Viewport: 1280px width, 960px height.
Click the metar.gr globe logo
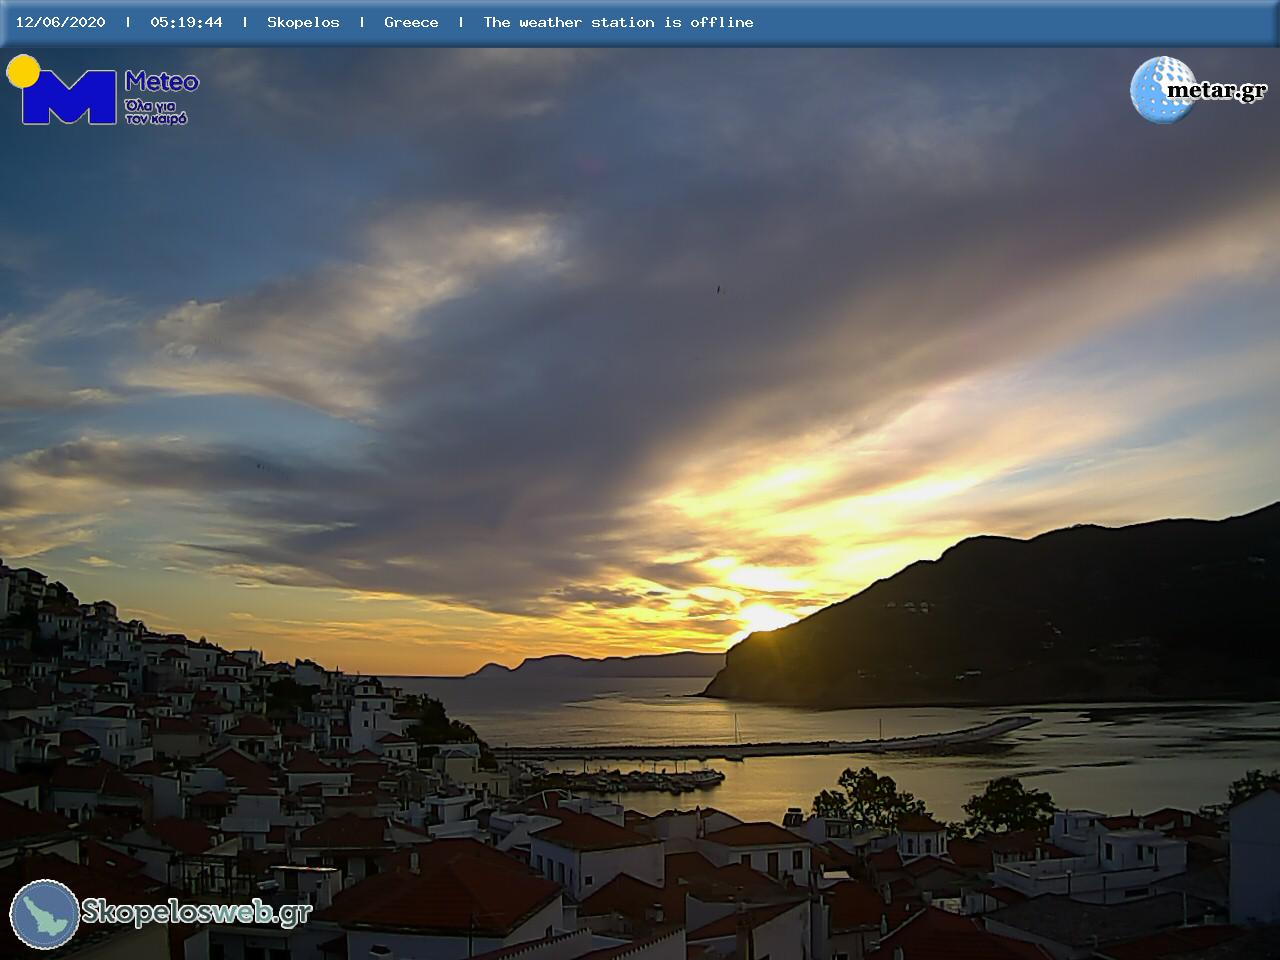[1164, 90]
